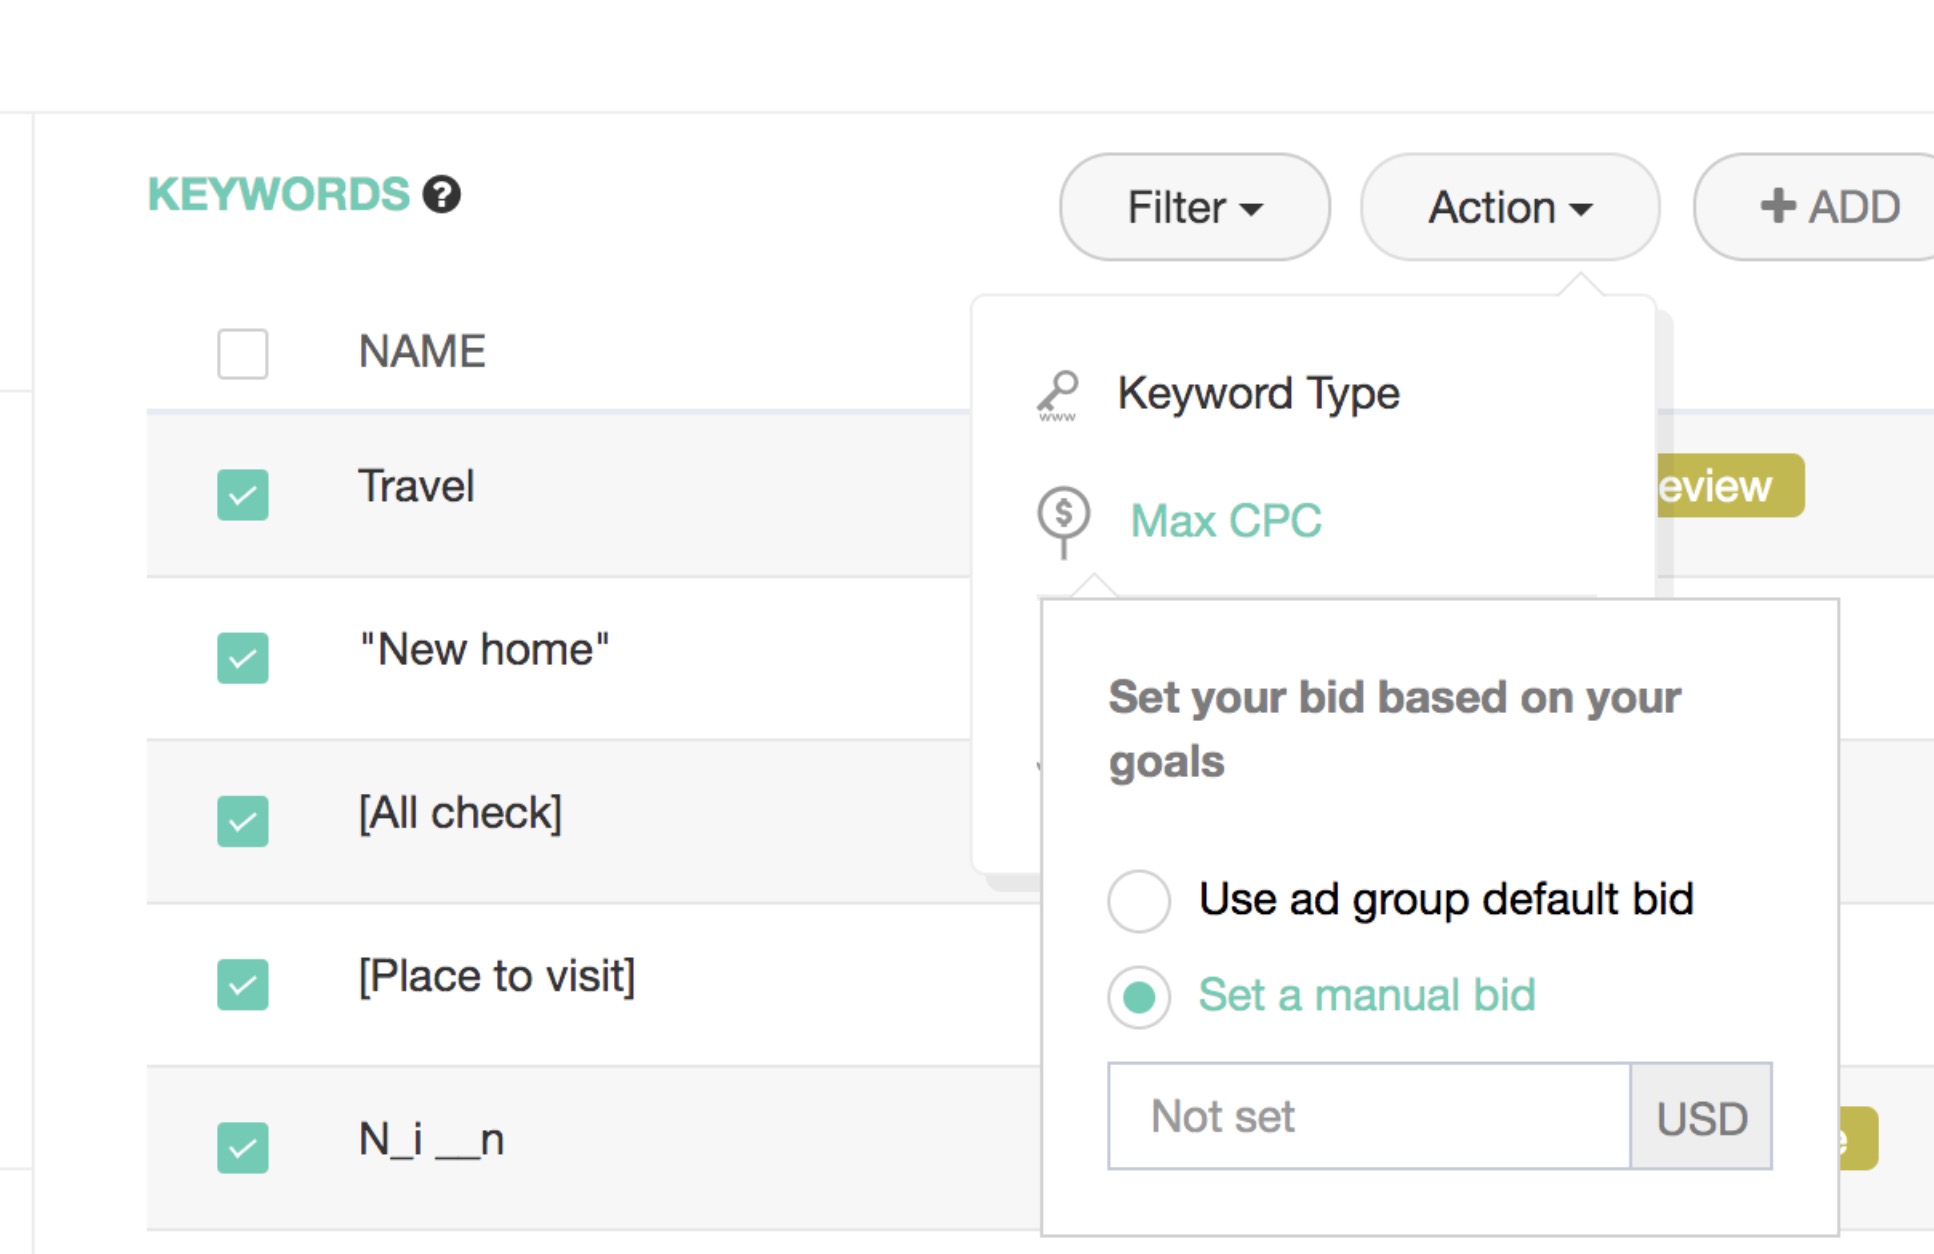The height and width of the screenshot is (1254, 1934).
Task: Uncheck the [Place to visit] checkbox
Action: tap(243, 984)
